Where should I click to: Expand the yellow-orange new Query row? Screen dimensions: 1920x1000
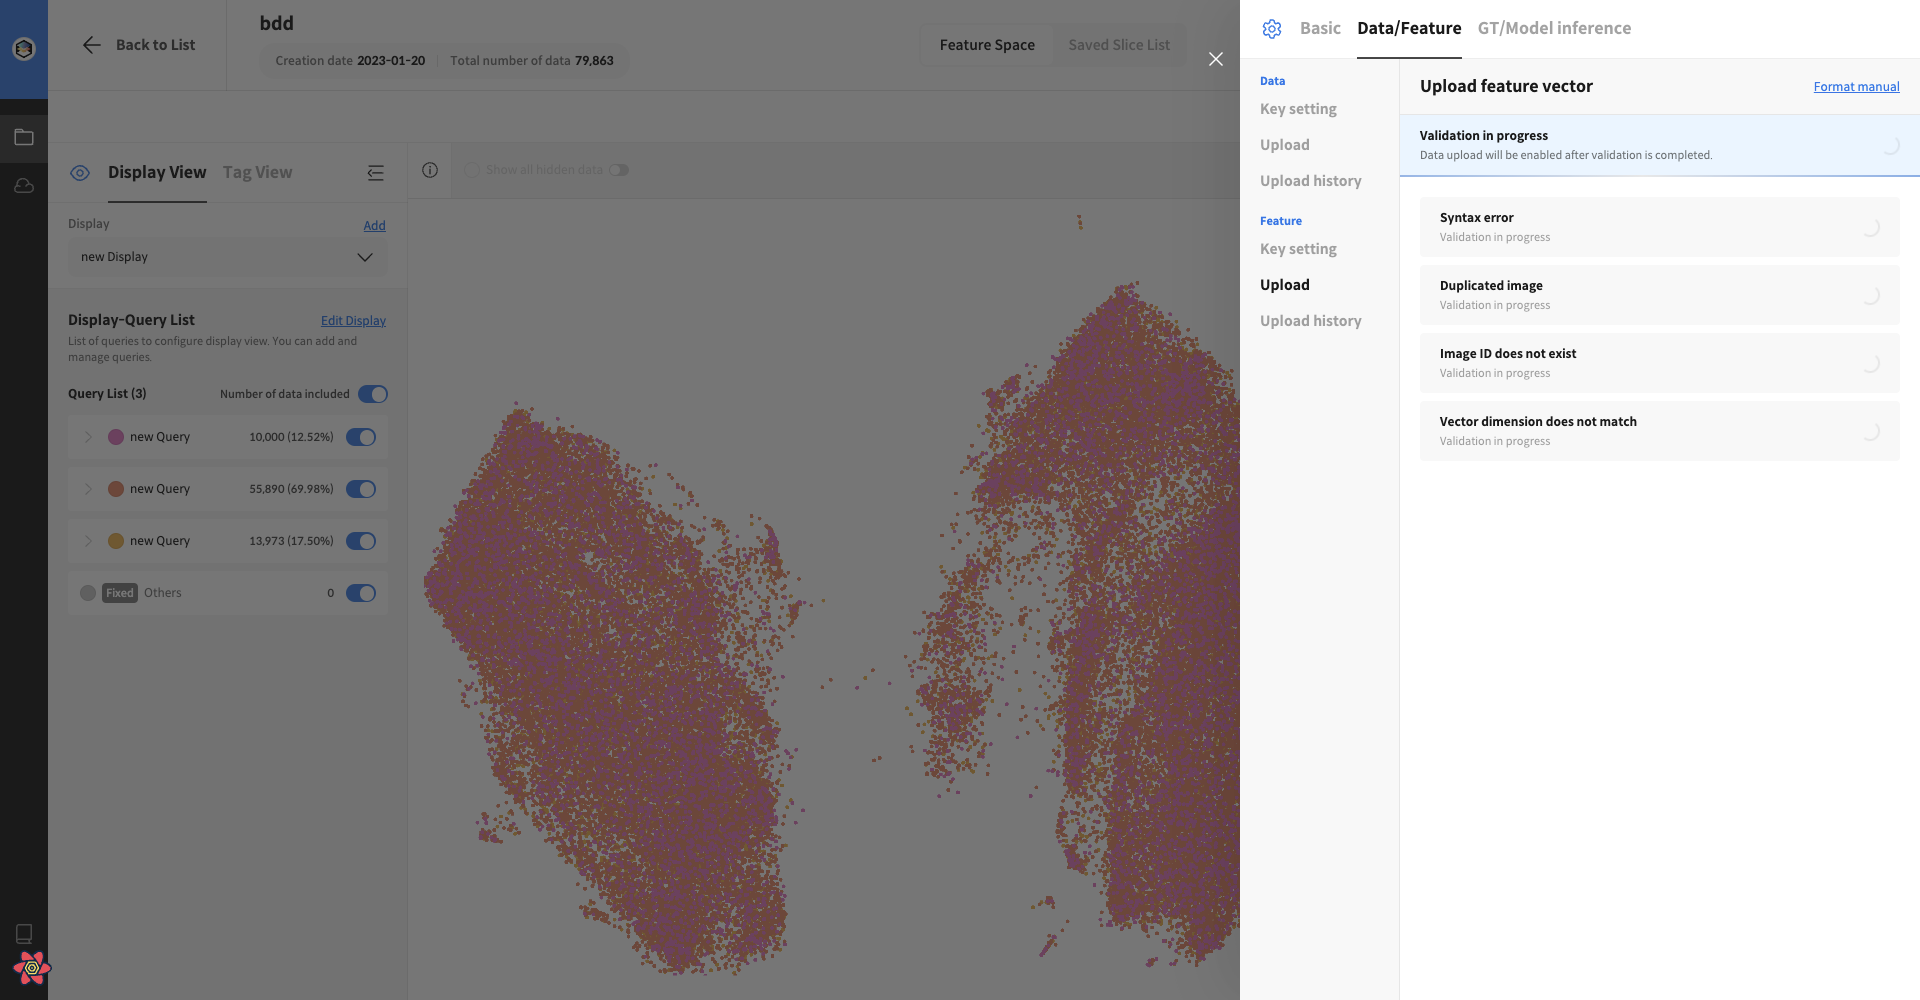pyautogui.click(x=88, y=541)
